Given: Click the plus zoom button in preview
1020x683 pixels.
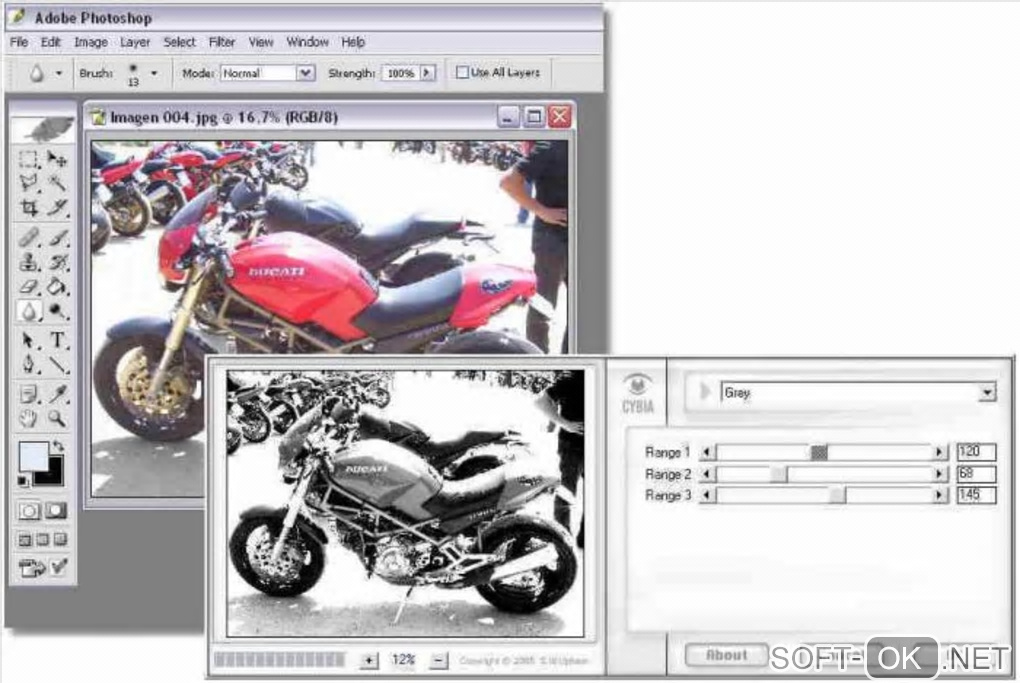Looking at the screenshot, I should click(369, 660).
